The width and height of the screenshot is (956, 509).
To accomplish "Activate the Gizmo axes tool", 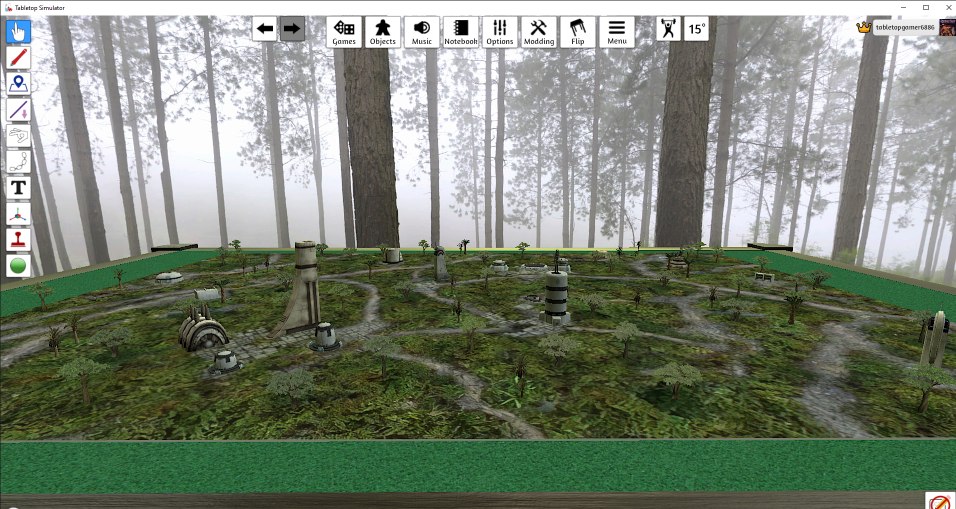I will (x=18, y=214).
